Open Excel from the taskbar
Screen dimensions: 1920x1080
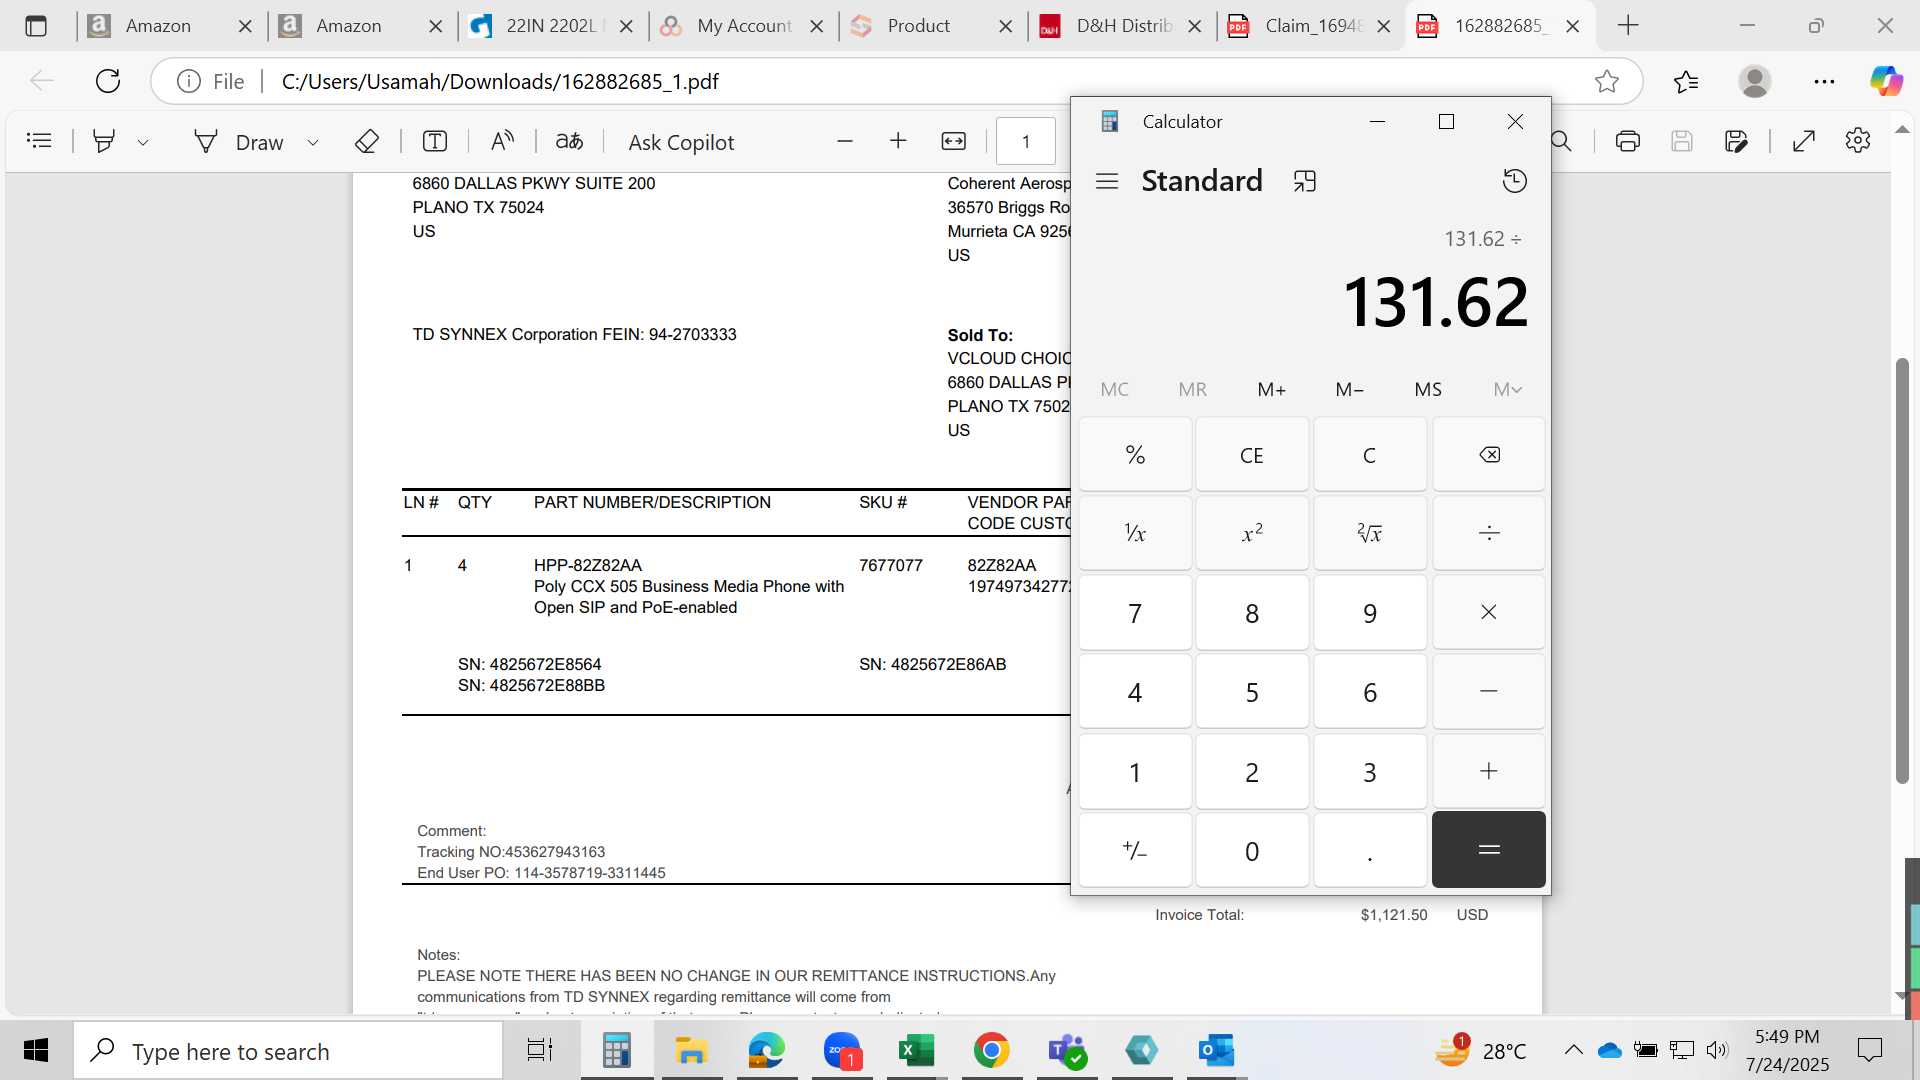tap(916, 1051)
